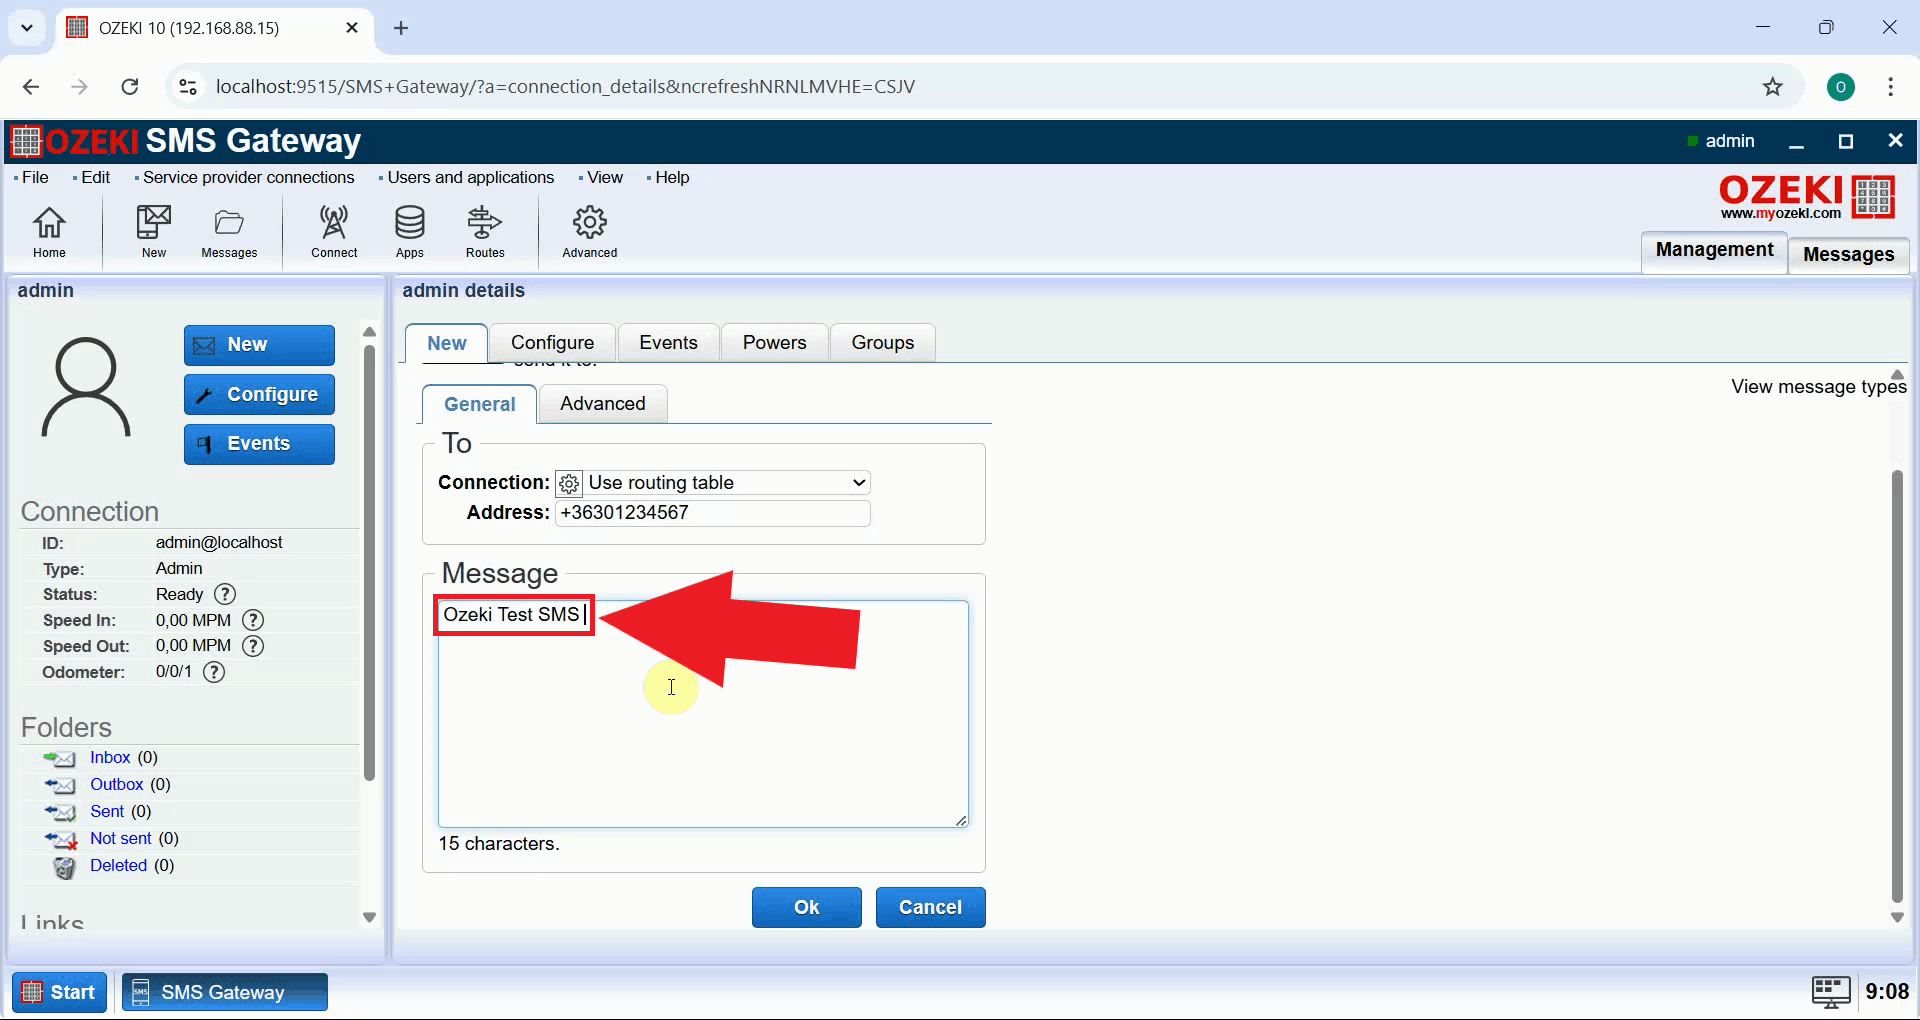
Task: Open the Inbox folder link
Action: (110, 758)
